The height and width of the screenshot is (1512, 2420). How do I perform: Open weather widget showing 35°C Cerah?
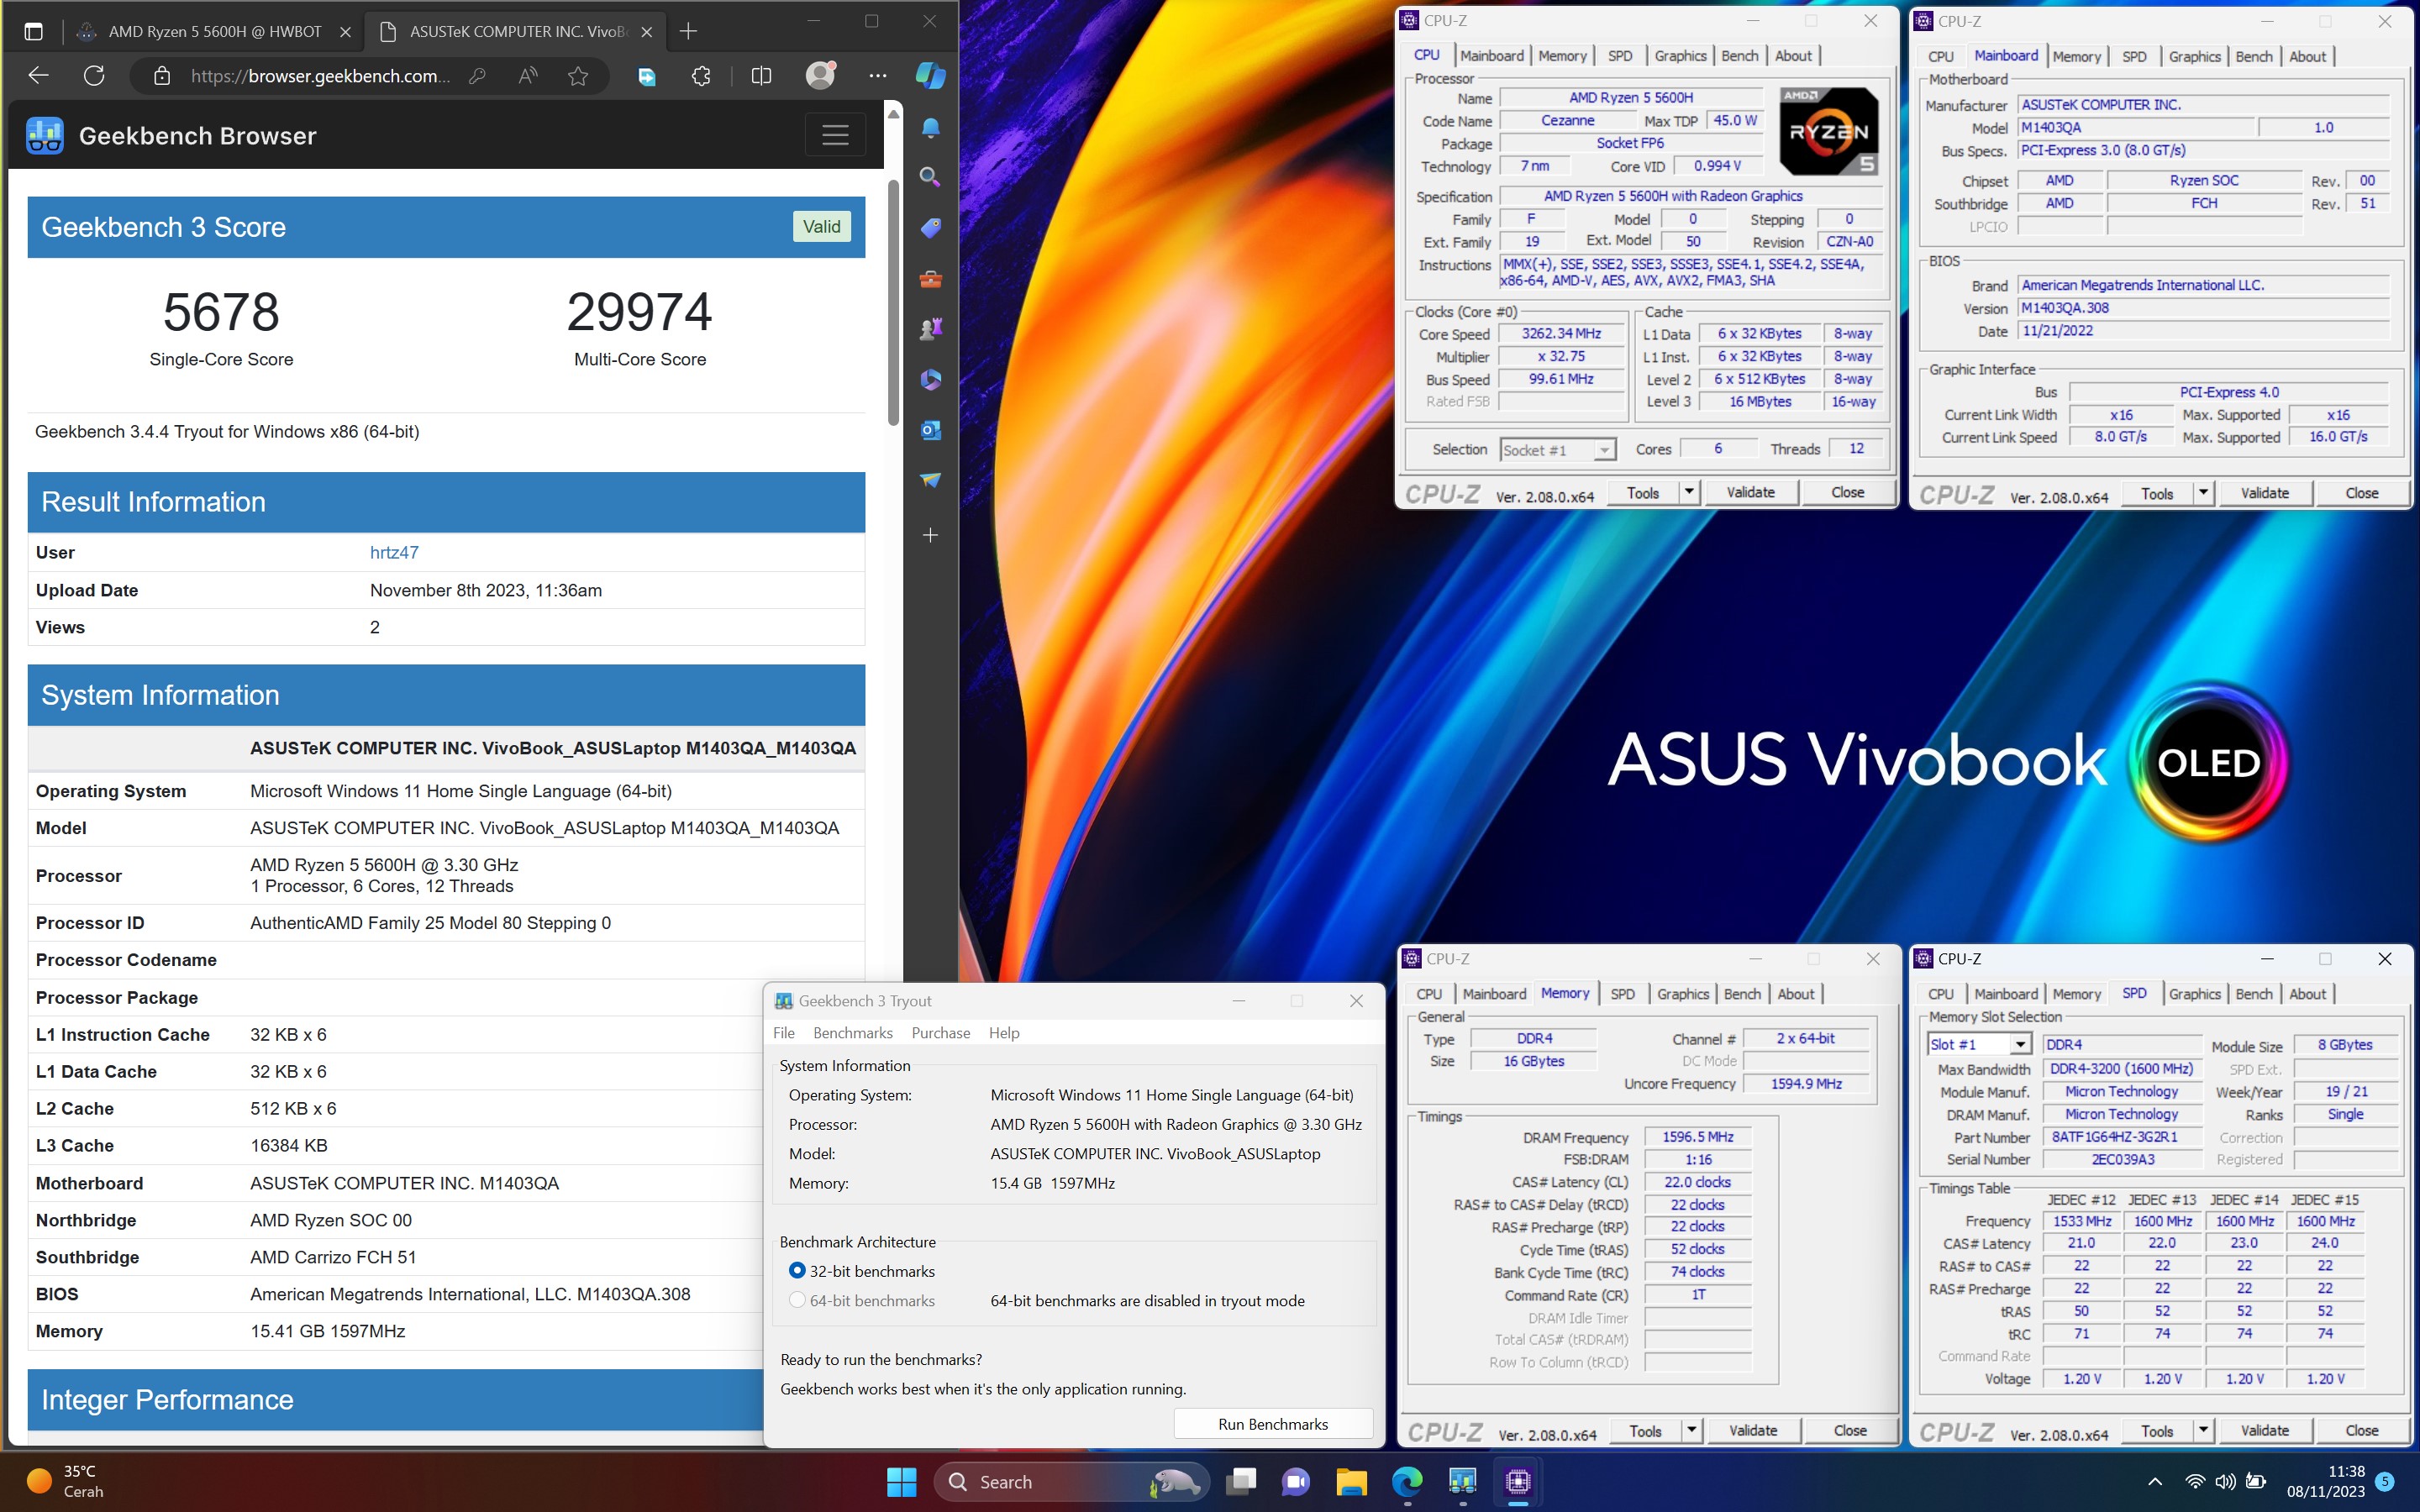pyautogui.click(x=66, y=1481)
